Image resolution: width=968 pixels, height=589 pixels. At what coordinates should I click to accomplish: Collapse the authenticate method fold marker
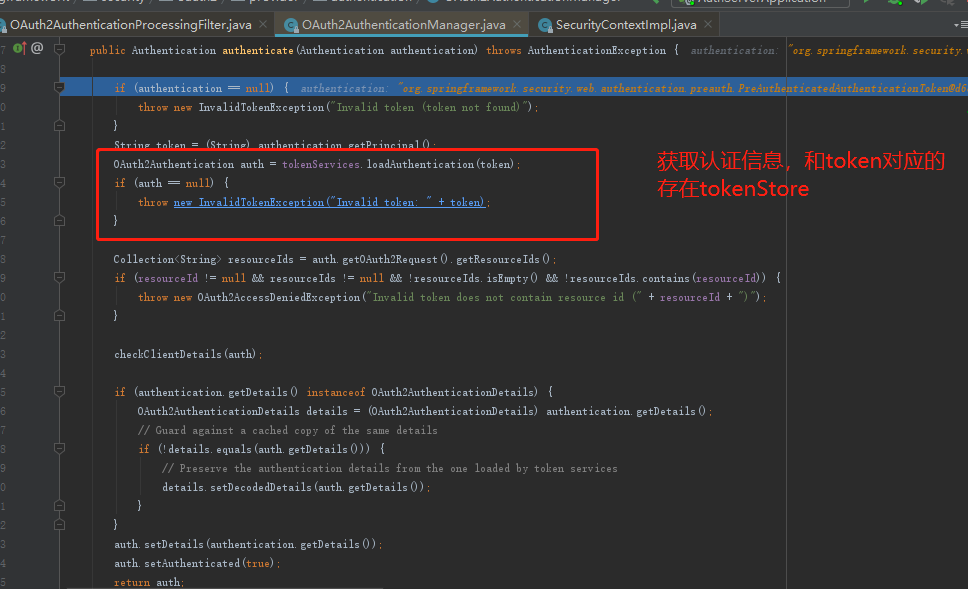(59, 49)
